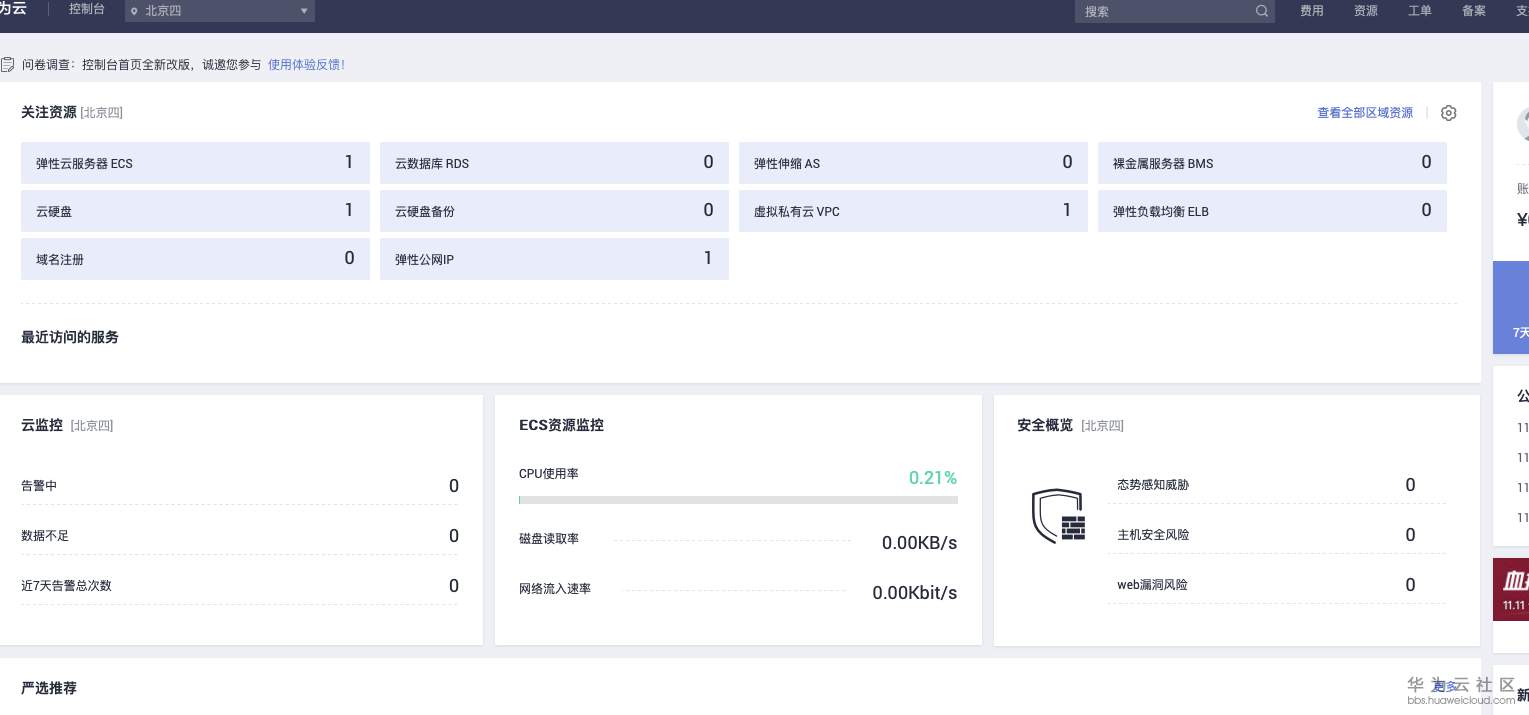
Task: Open the 云数据库 RDS resource tile
Action: [x=554, y=163]
